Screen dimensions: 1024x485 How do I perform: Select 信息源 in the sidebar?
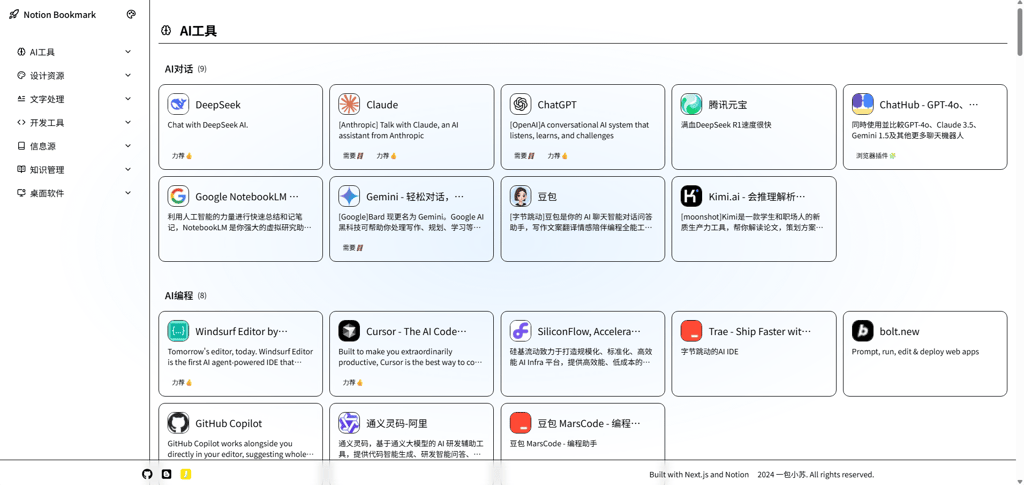pos(42,146)
